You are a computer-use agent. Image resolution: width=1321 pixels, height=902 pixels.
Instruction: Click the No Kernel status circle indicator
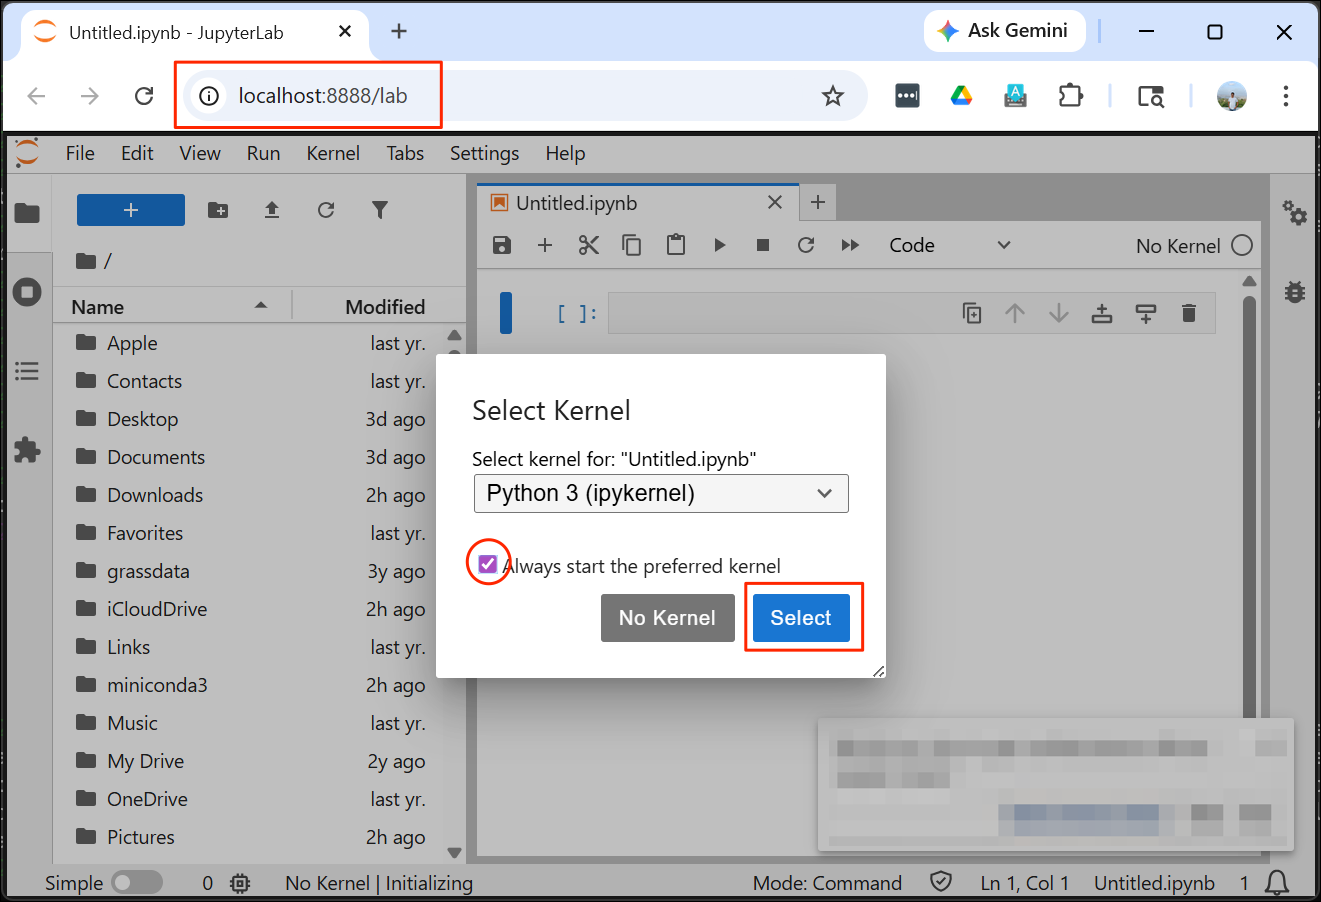pos(1242,245)
